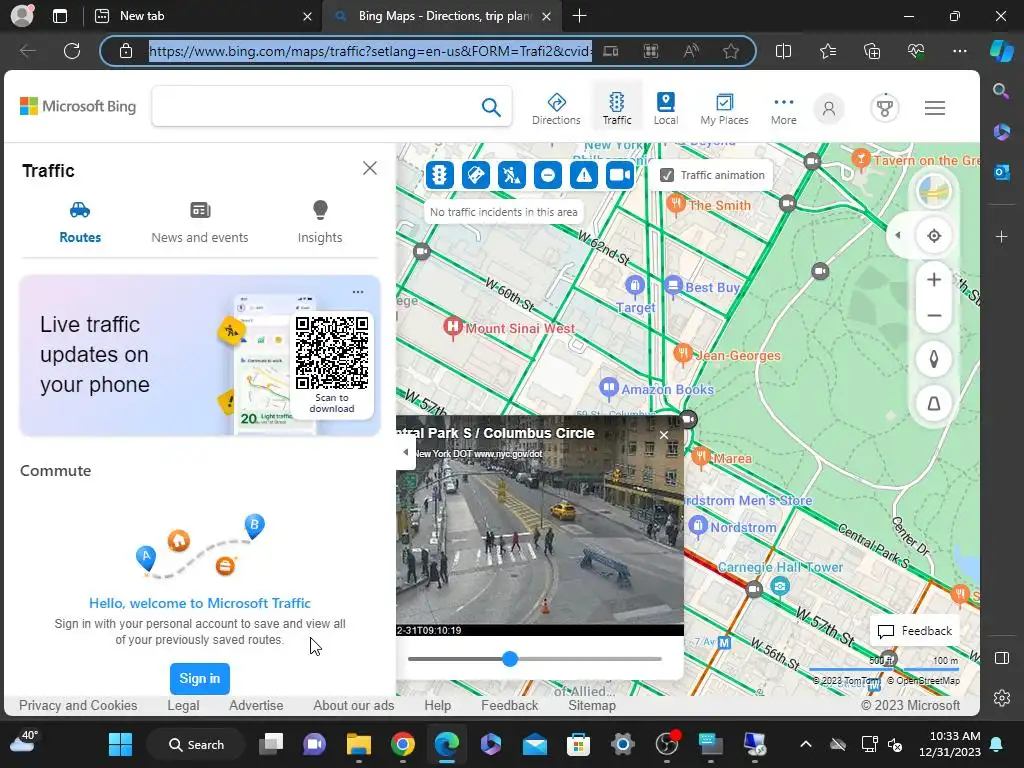
Task: Open My Places
Action: 724,108
